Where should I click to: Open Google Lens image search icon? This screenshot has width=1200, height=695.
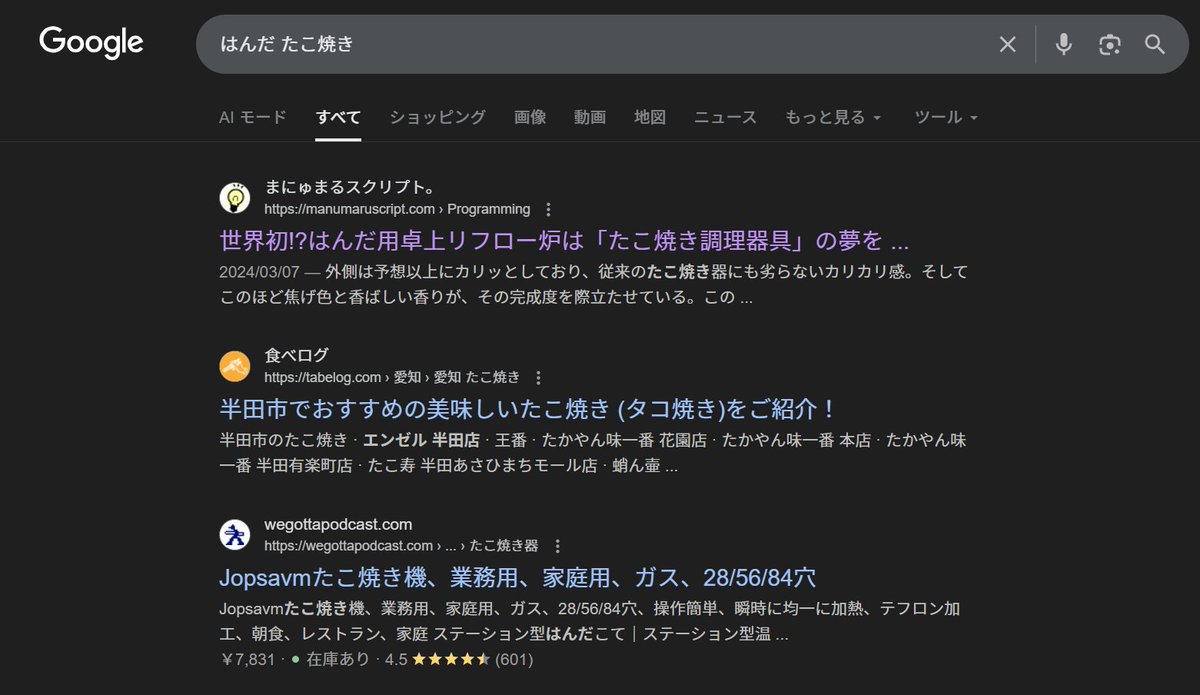(1109, 44)
